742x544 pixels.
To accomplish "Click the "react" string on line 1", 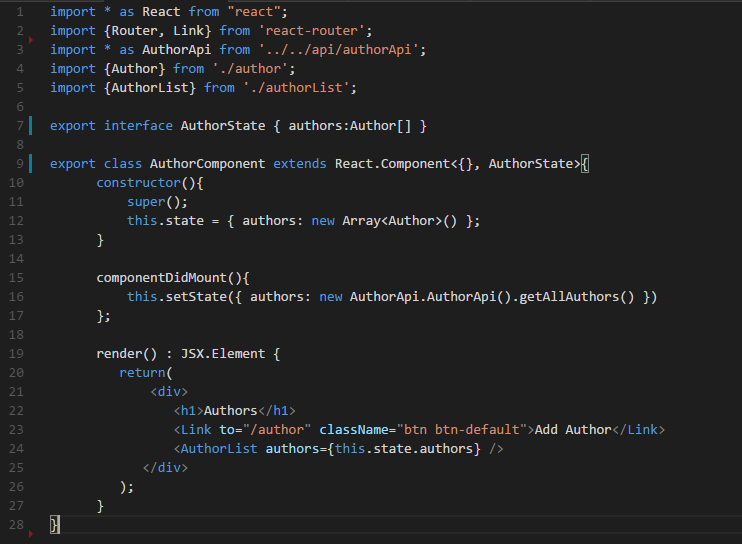I will click(254, 11).
